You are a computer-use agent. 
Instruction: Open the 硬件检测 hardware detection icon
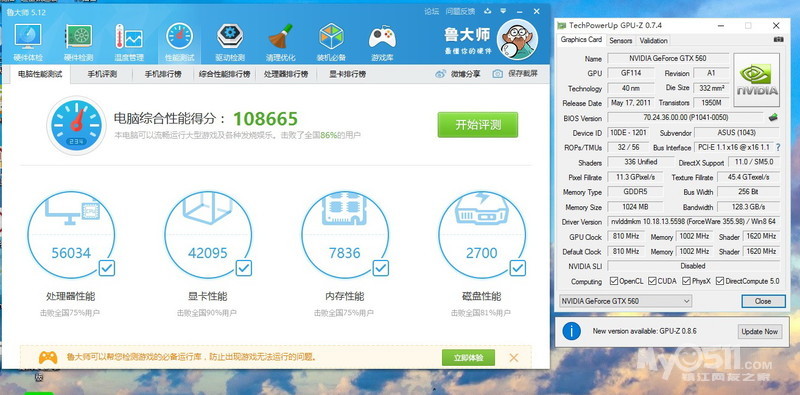(x=78, y=37)
